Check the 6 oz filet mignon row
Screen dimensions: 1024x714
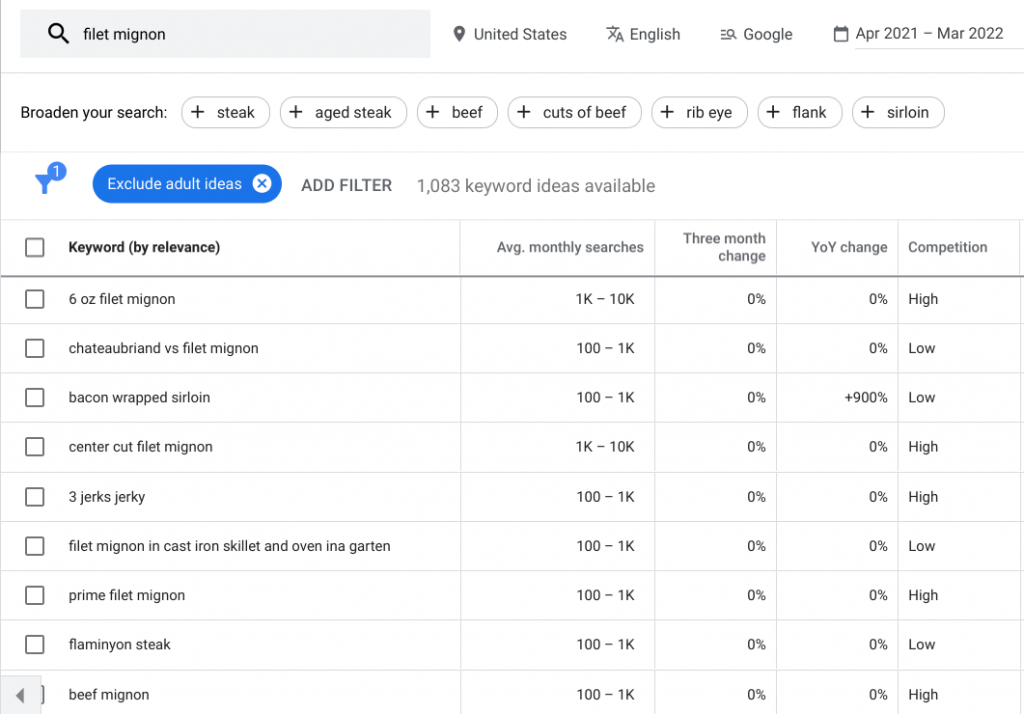35,299
